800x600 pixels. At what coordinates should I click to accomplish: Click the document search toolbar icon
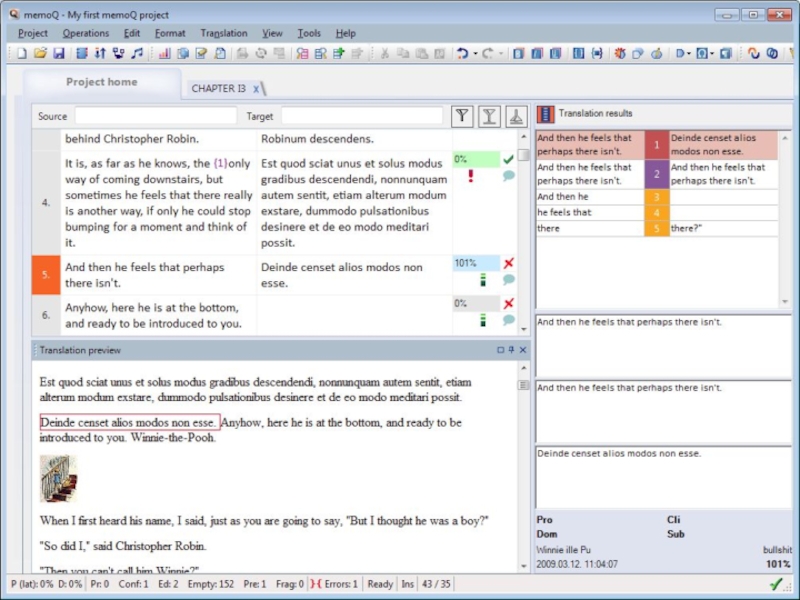tap(220, 53)
